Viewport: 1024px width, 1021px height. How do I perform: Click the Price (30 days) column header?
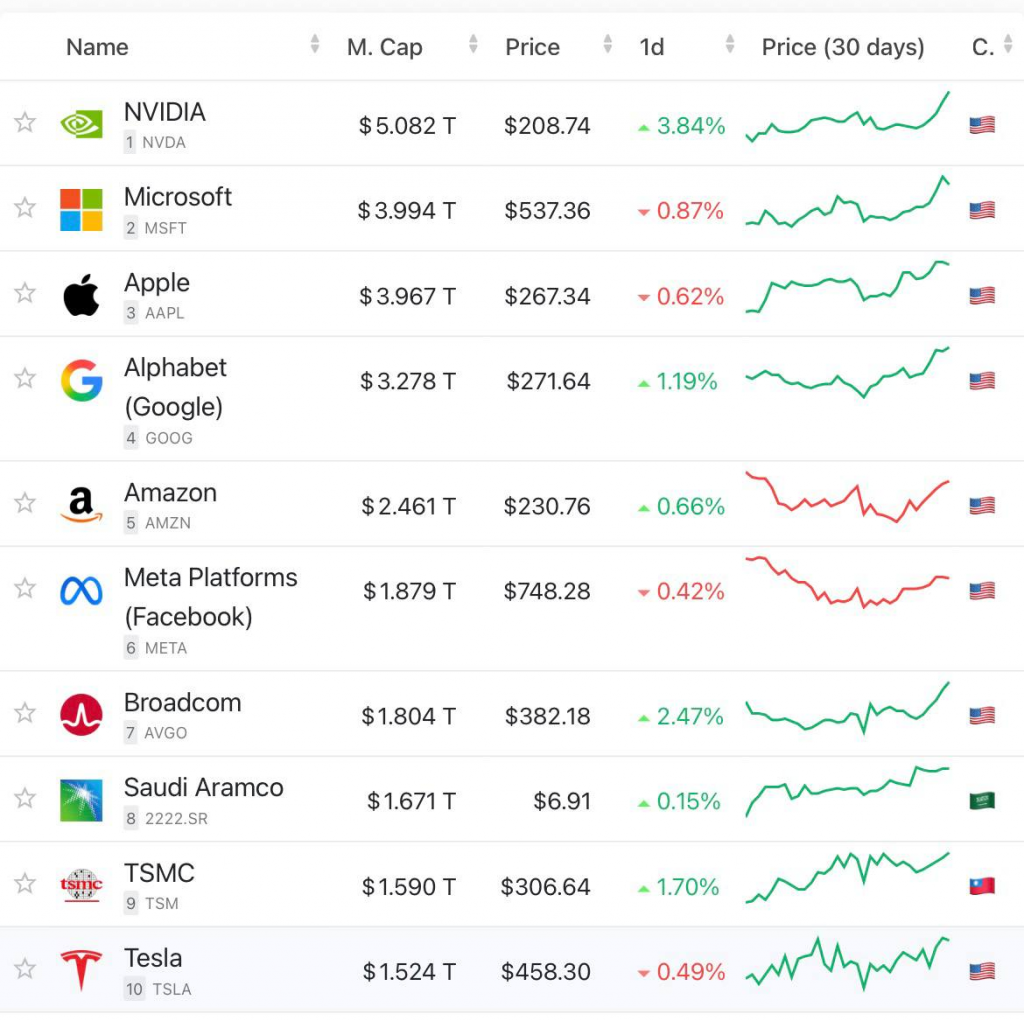(842, 47)
